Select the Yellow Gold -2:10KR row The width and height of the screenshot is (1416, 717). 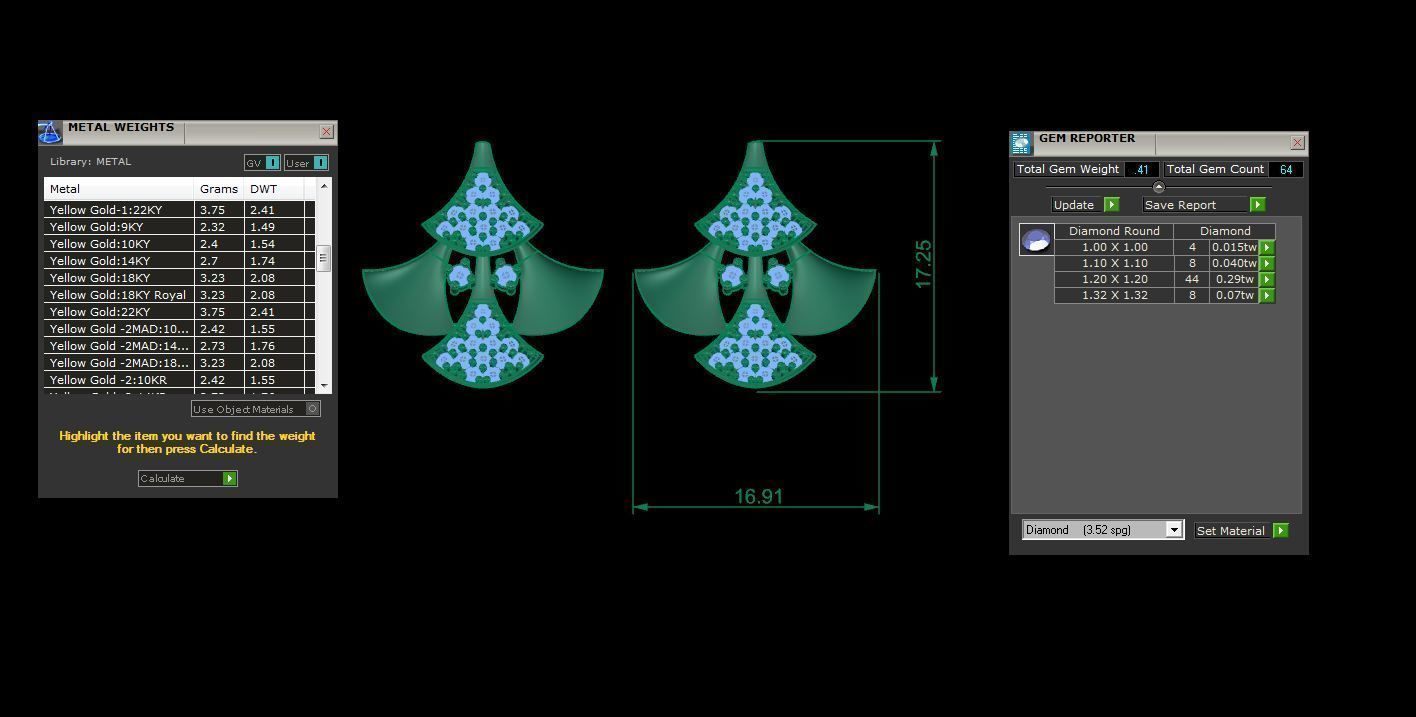pyautogui.click(x=179, y=380)
